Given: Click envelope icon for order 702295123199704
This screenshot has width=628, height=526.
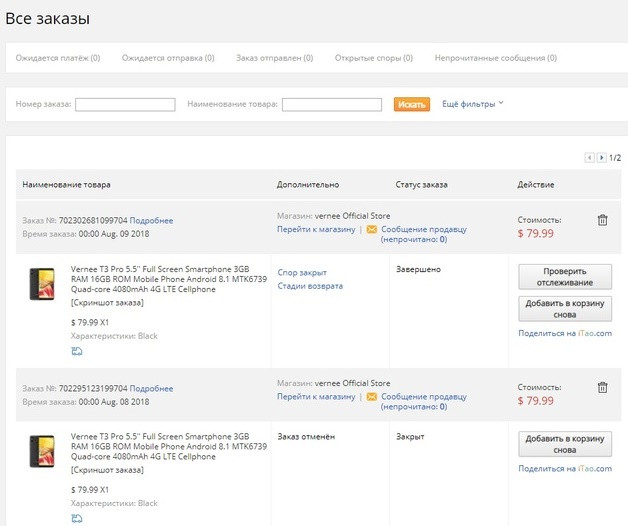Looking at the screenshot, I should click(372, 397).
